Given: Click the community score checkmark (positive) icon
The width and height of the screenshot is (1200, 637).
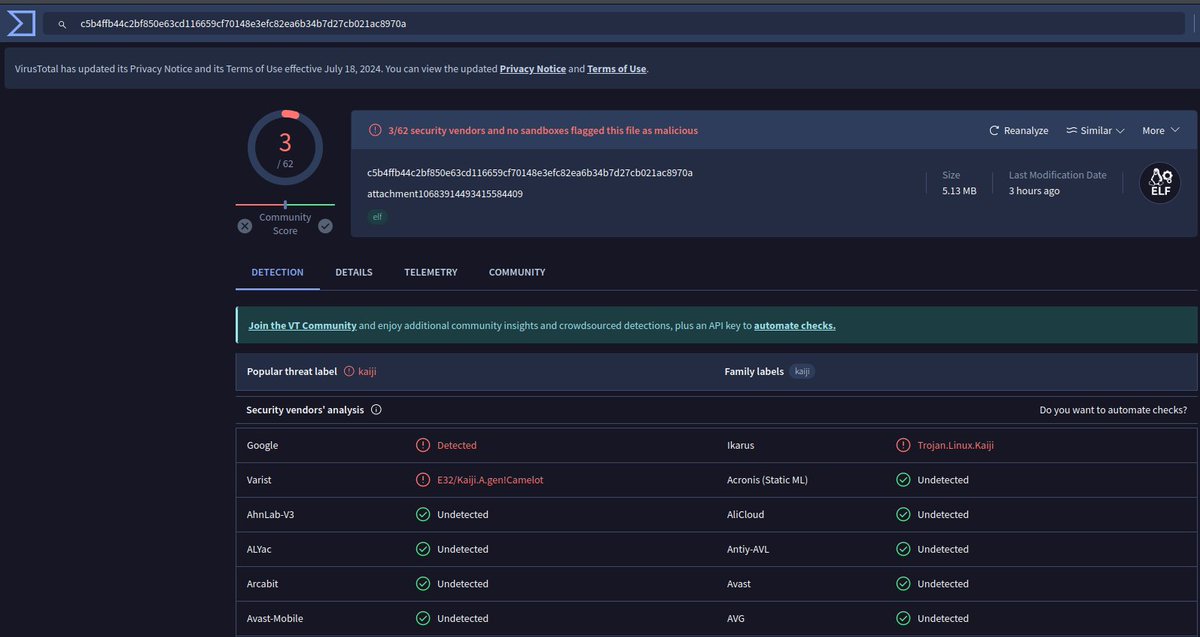Looking at the screenshot, I should point(325,226).
